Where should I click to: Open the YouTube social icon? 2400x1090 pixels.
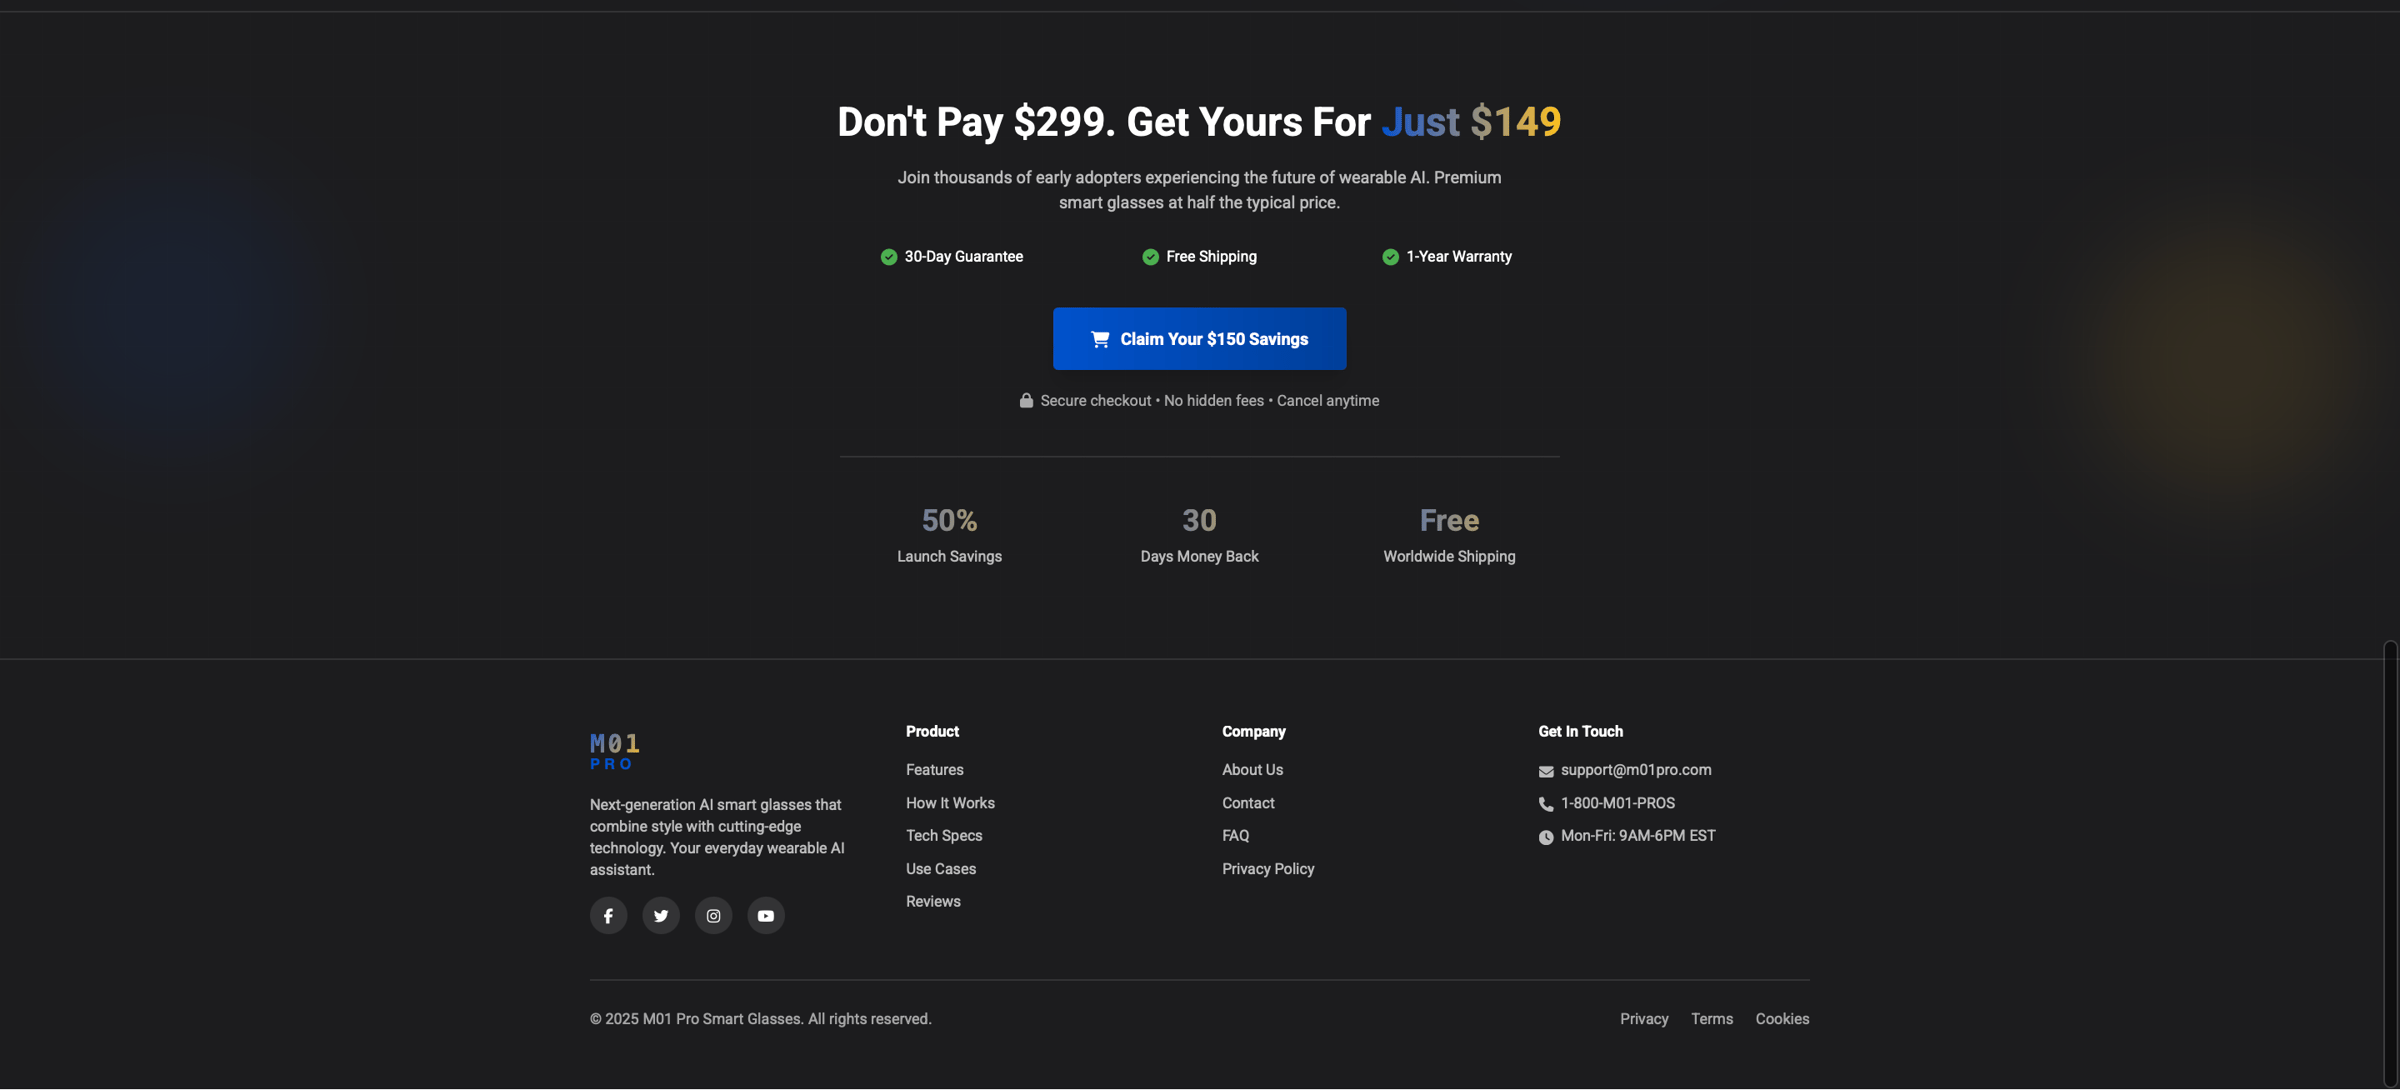(766, 915)
